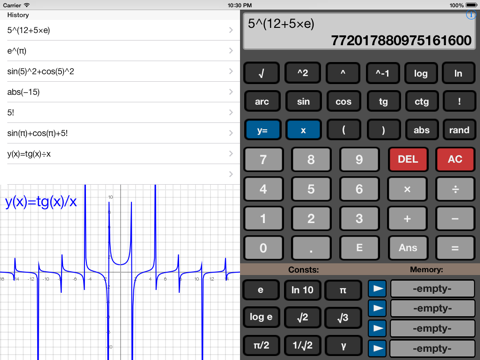Tap the multiply × key

[x=407, y=189]
